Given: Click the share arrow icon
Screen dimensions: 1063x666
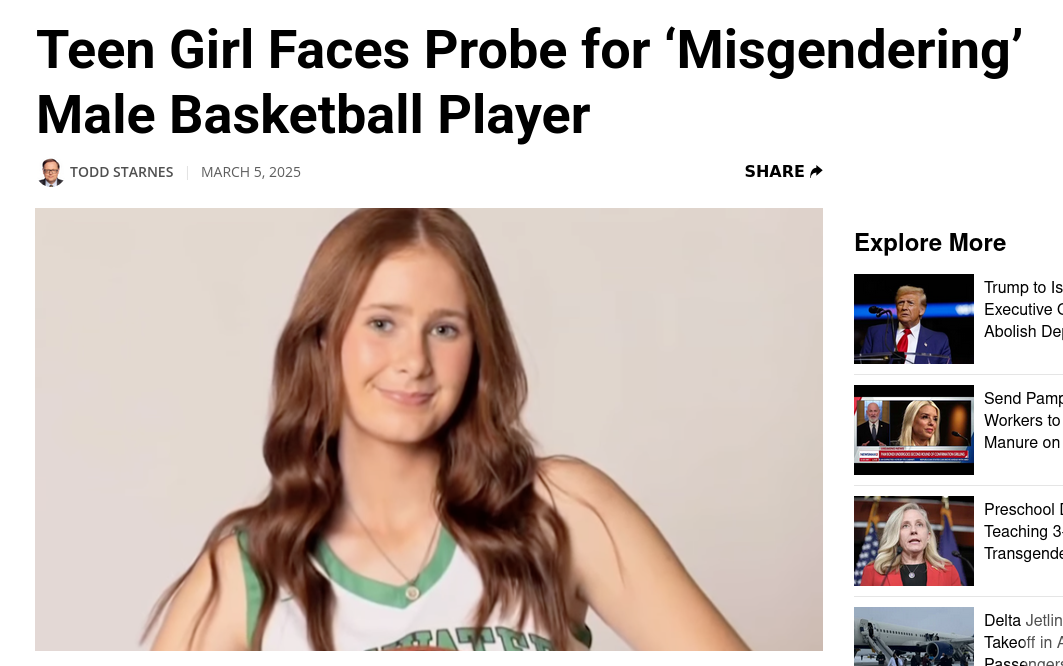Looking at the screenshot, I should (816, 172).
